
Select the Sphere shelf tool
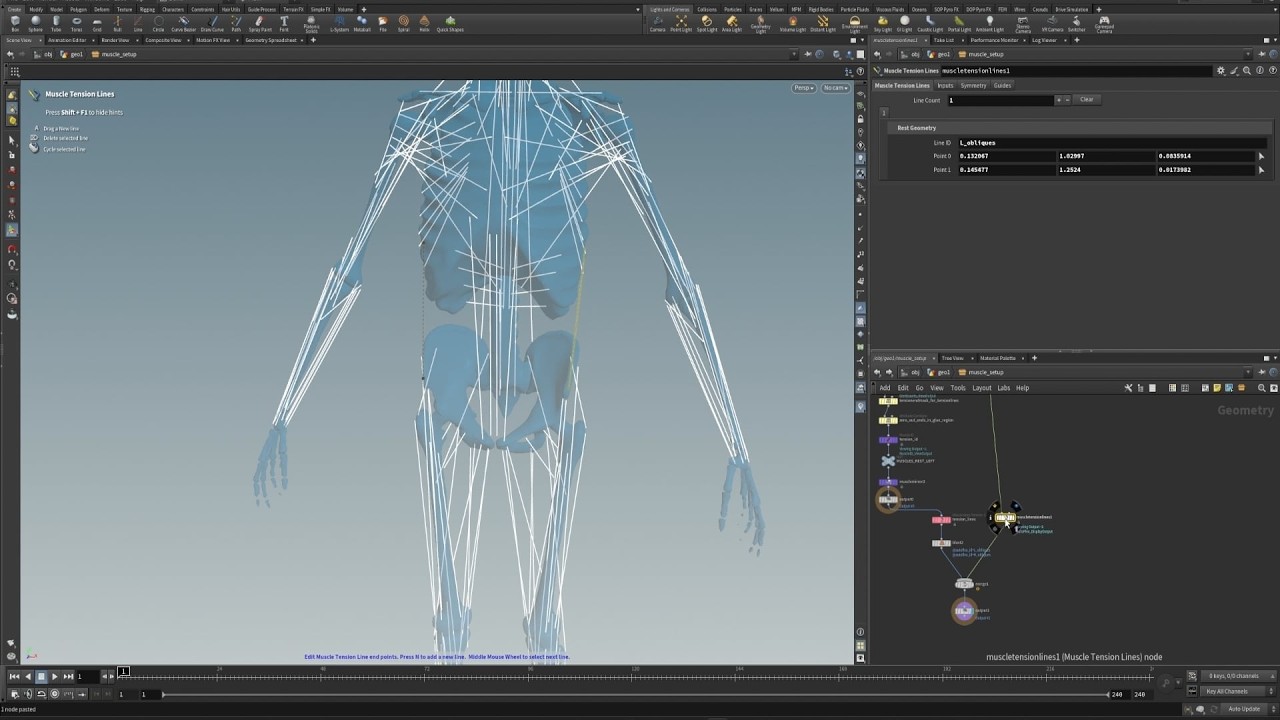tap(35, 23)
